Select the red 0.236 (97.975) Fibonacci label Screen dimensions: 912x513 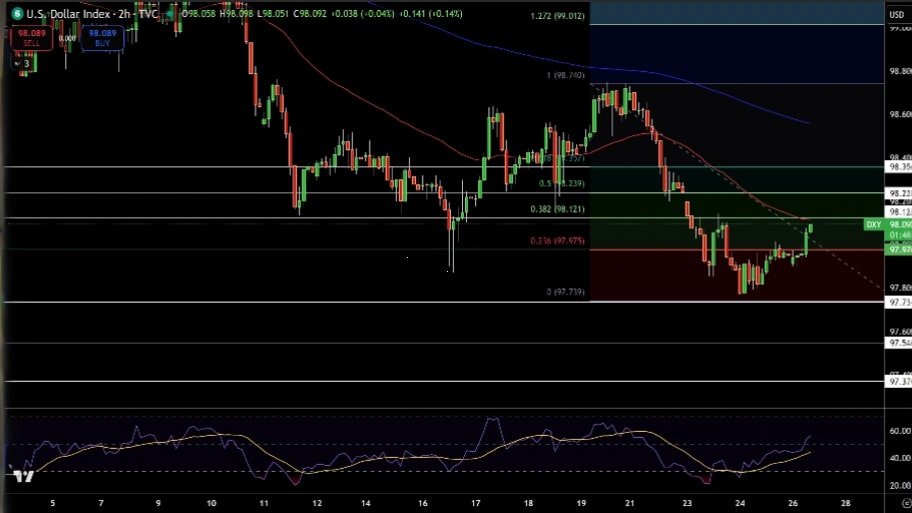[x=557, y=241]
